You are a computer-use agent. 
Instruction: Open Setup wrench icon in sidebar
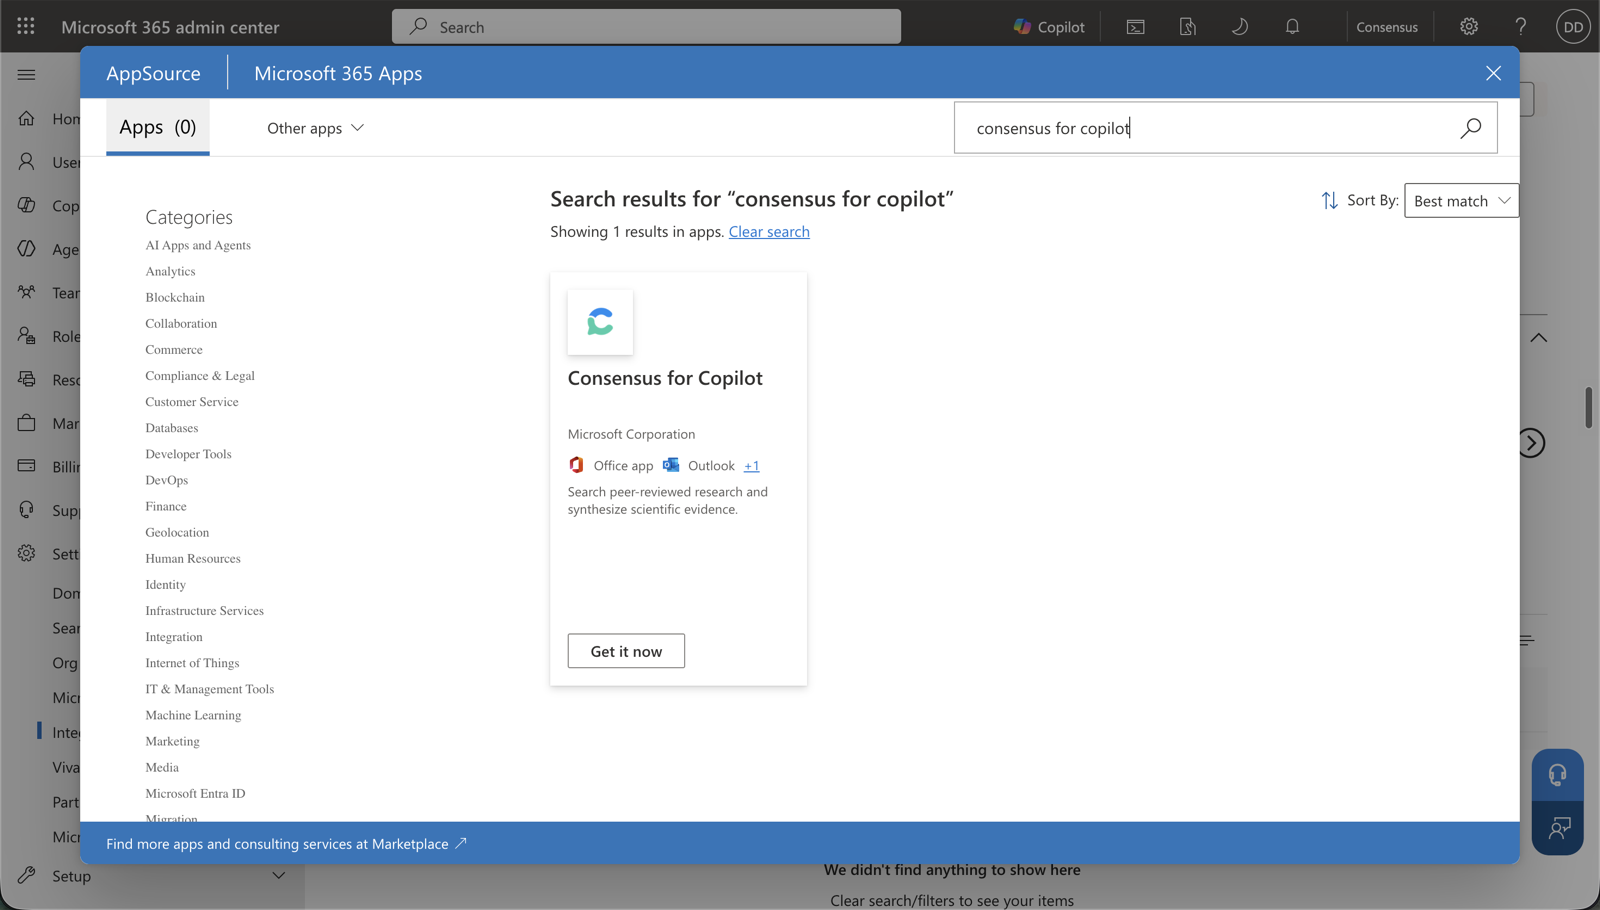click(27, 875)
